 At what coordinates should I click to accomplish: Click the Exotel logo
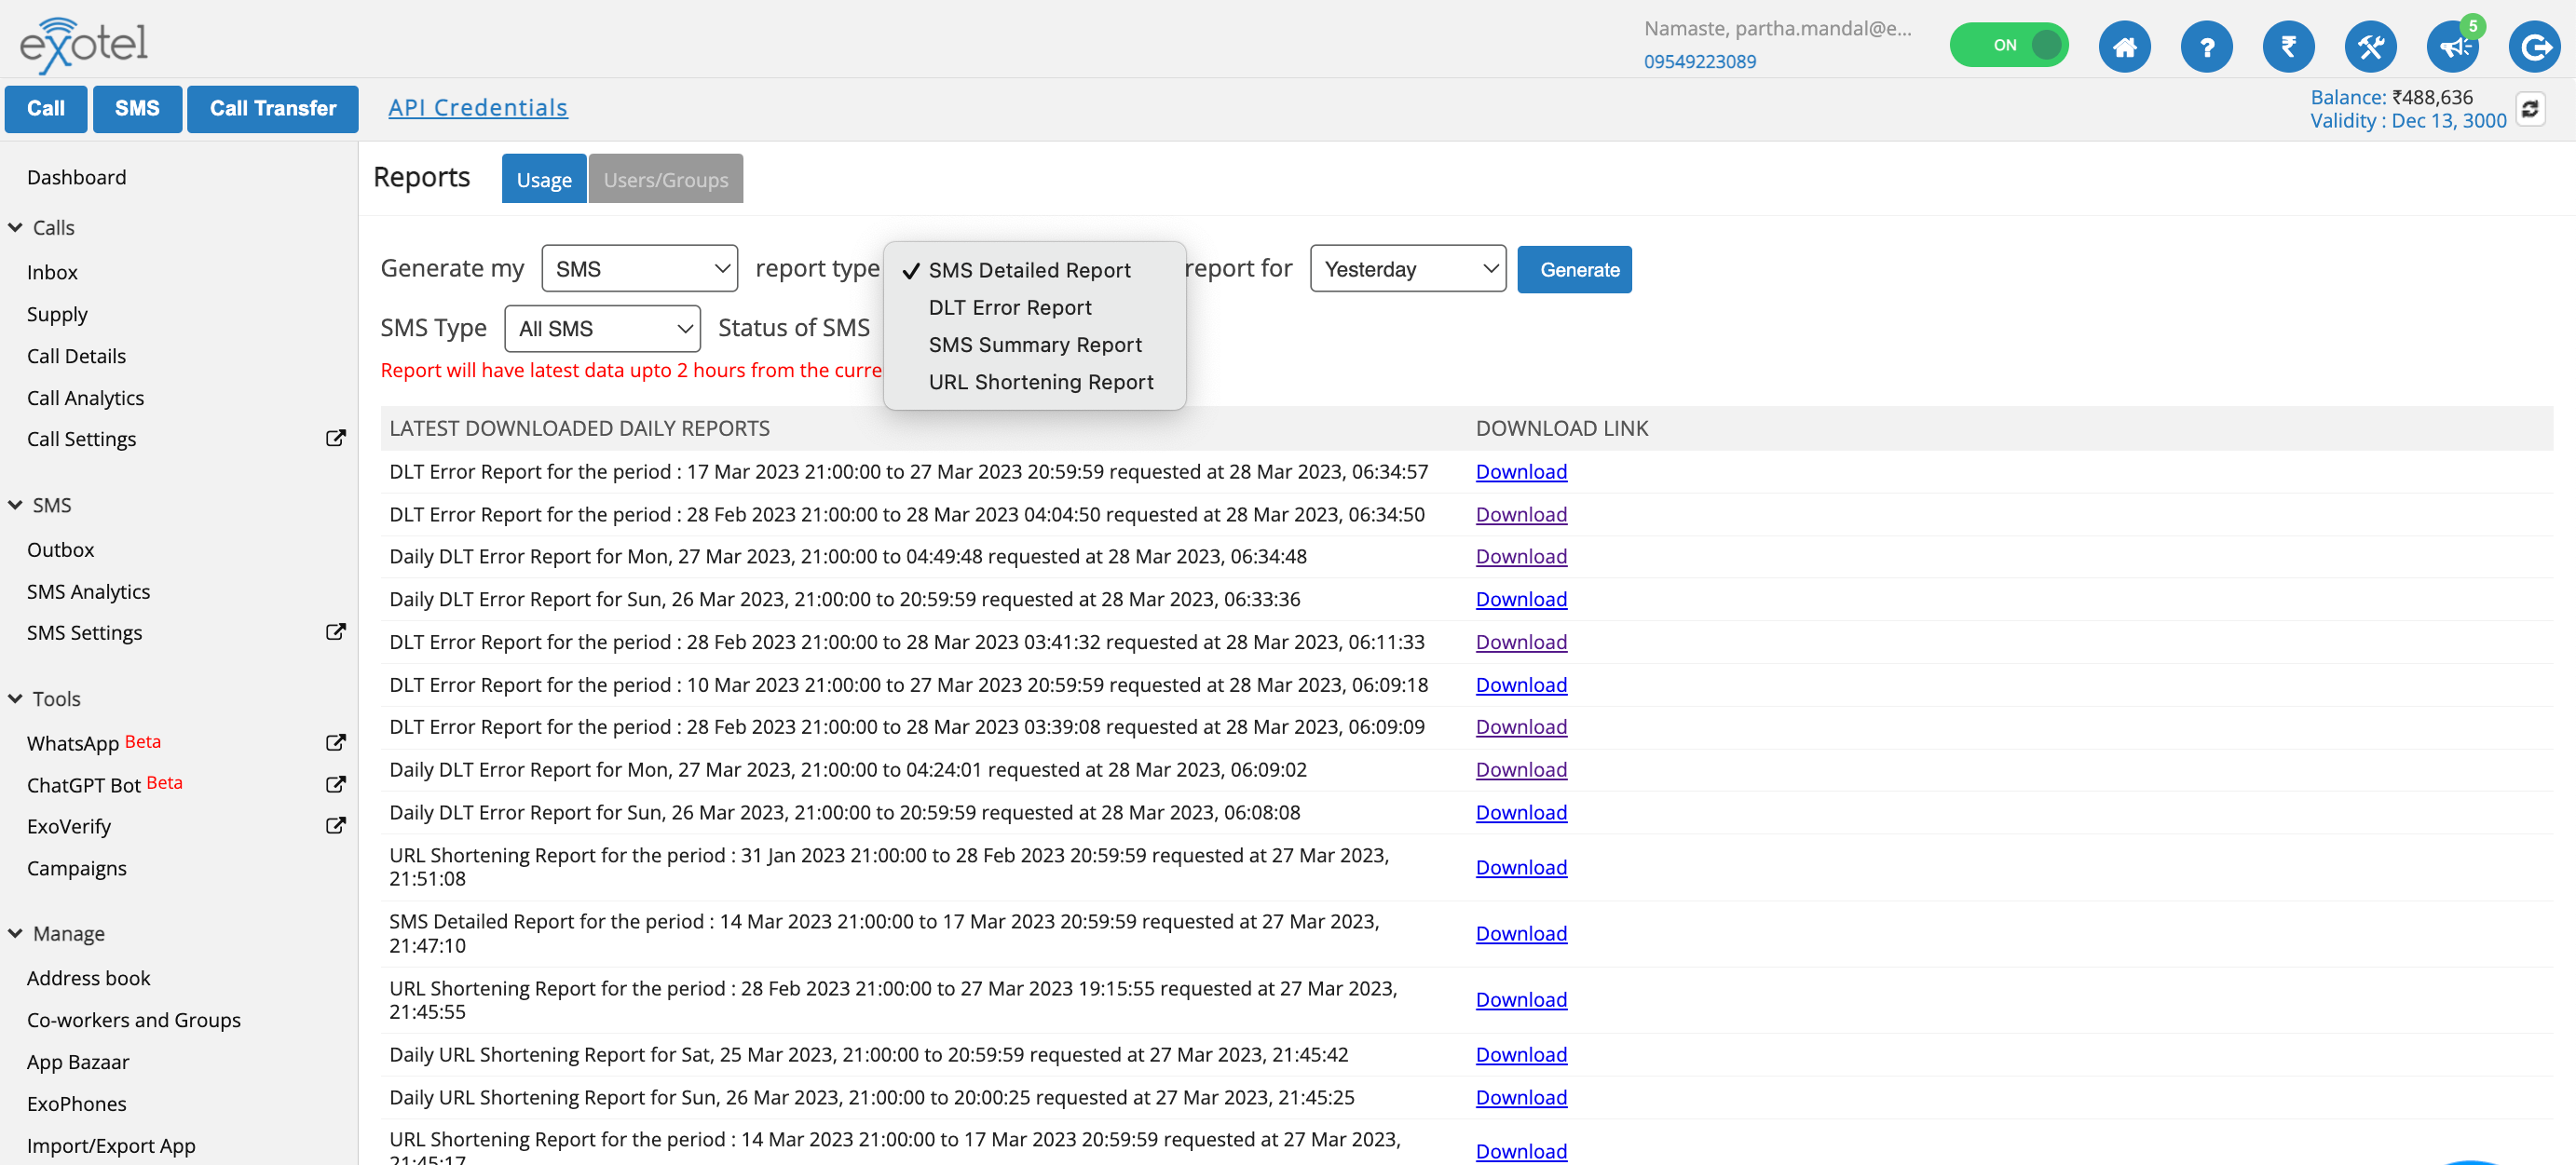click(84, 44)
